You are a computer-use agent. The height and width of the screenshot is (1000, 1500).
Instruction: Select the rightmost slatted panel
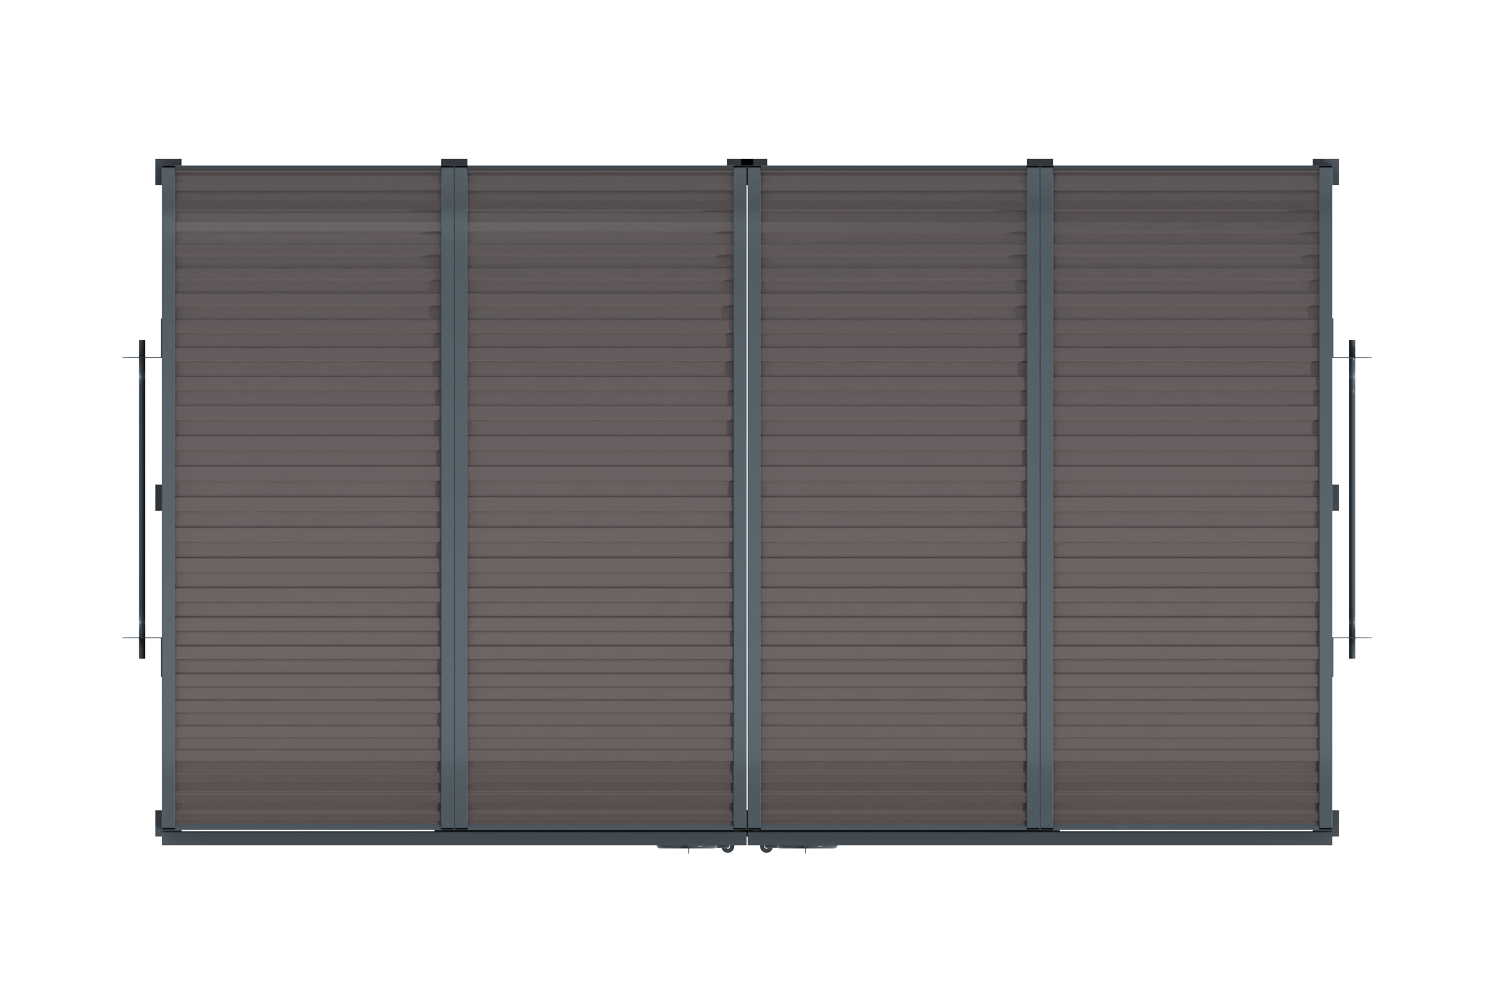pos(1186,500)
